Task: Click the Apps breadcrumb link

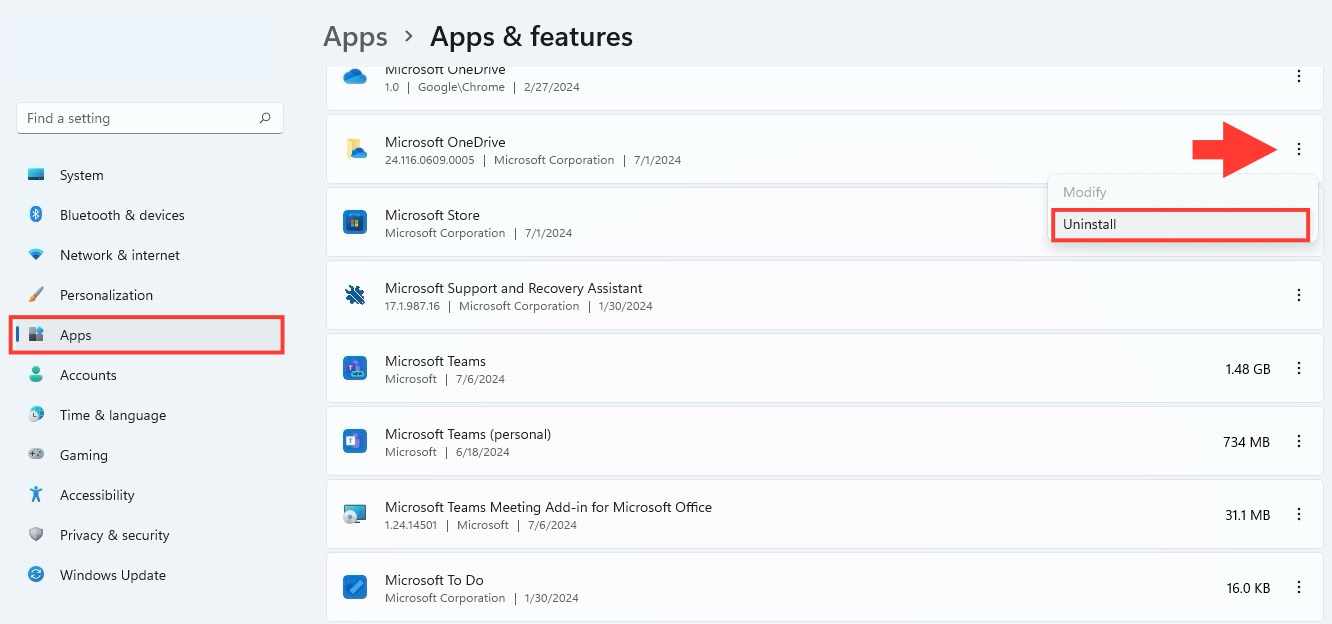Action: [x=355, y=37]
